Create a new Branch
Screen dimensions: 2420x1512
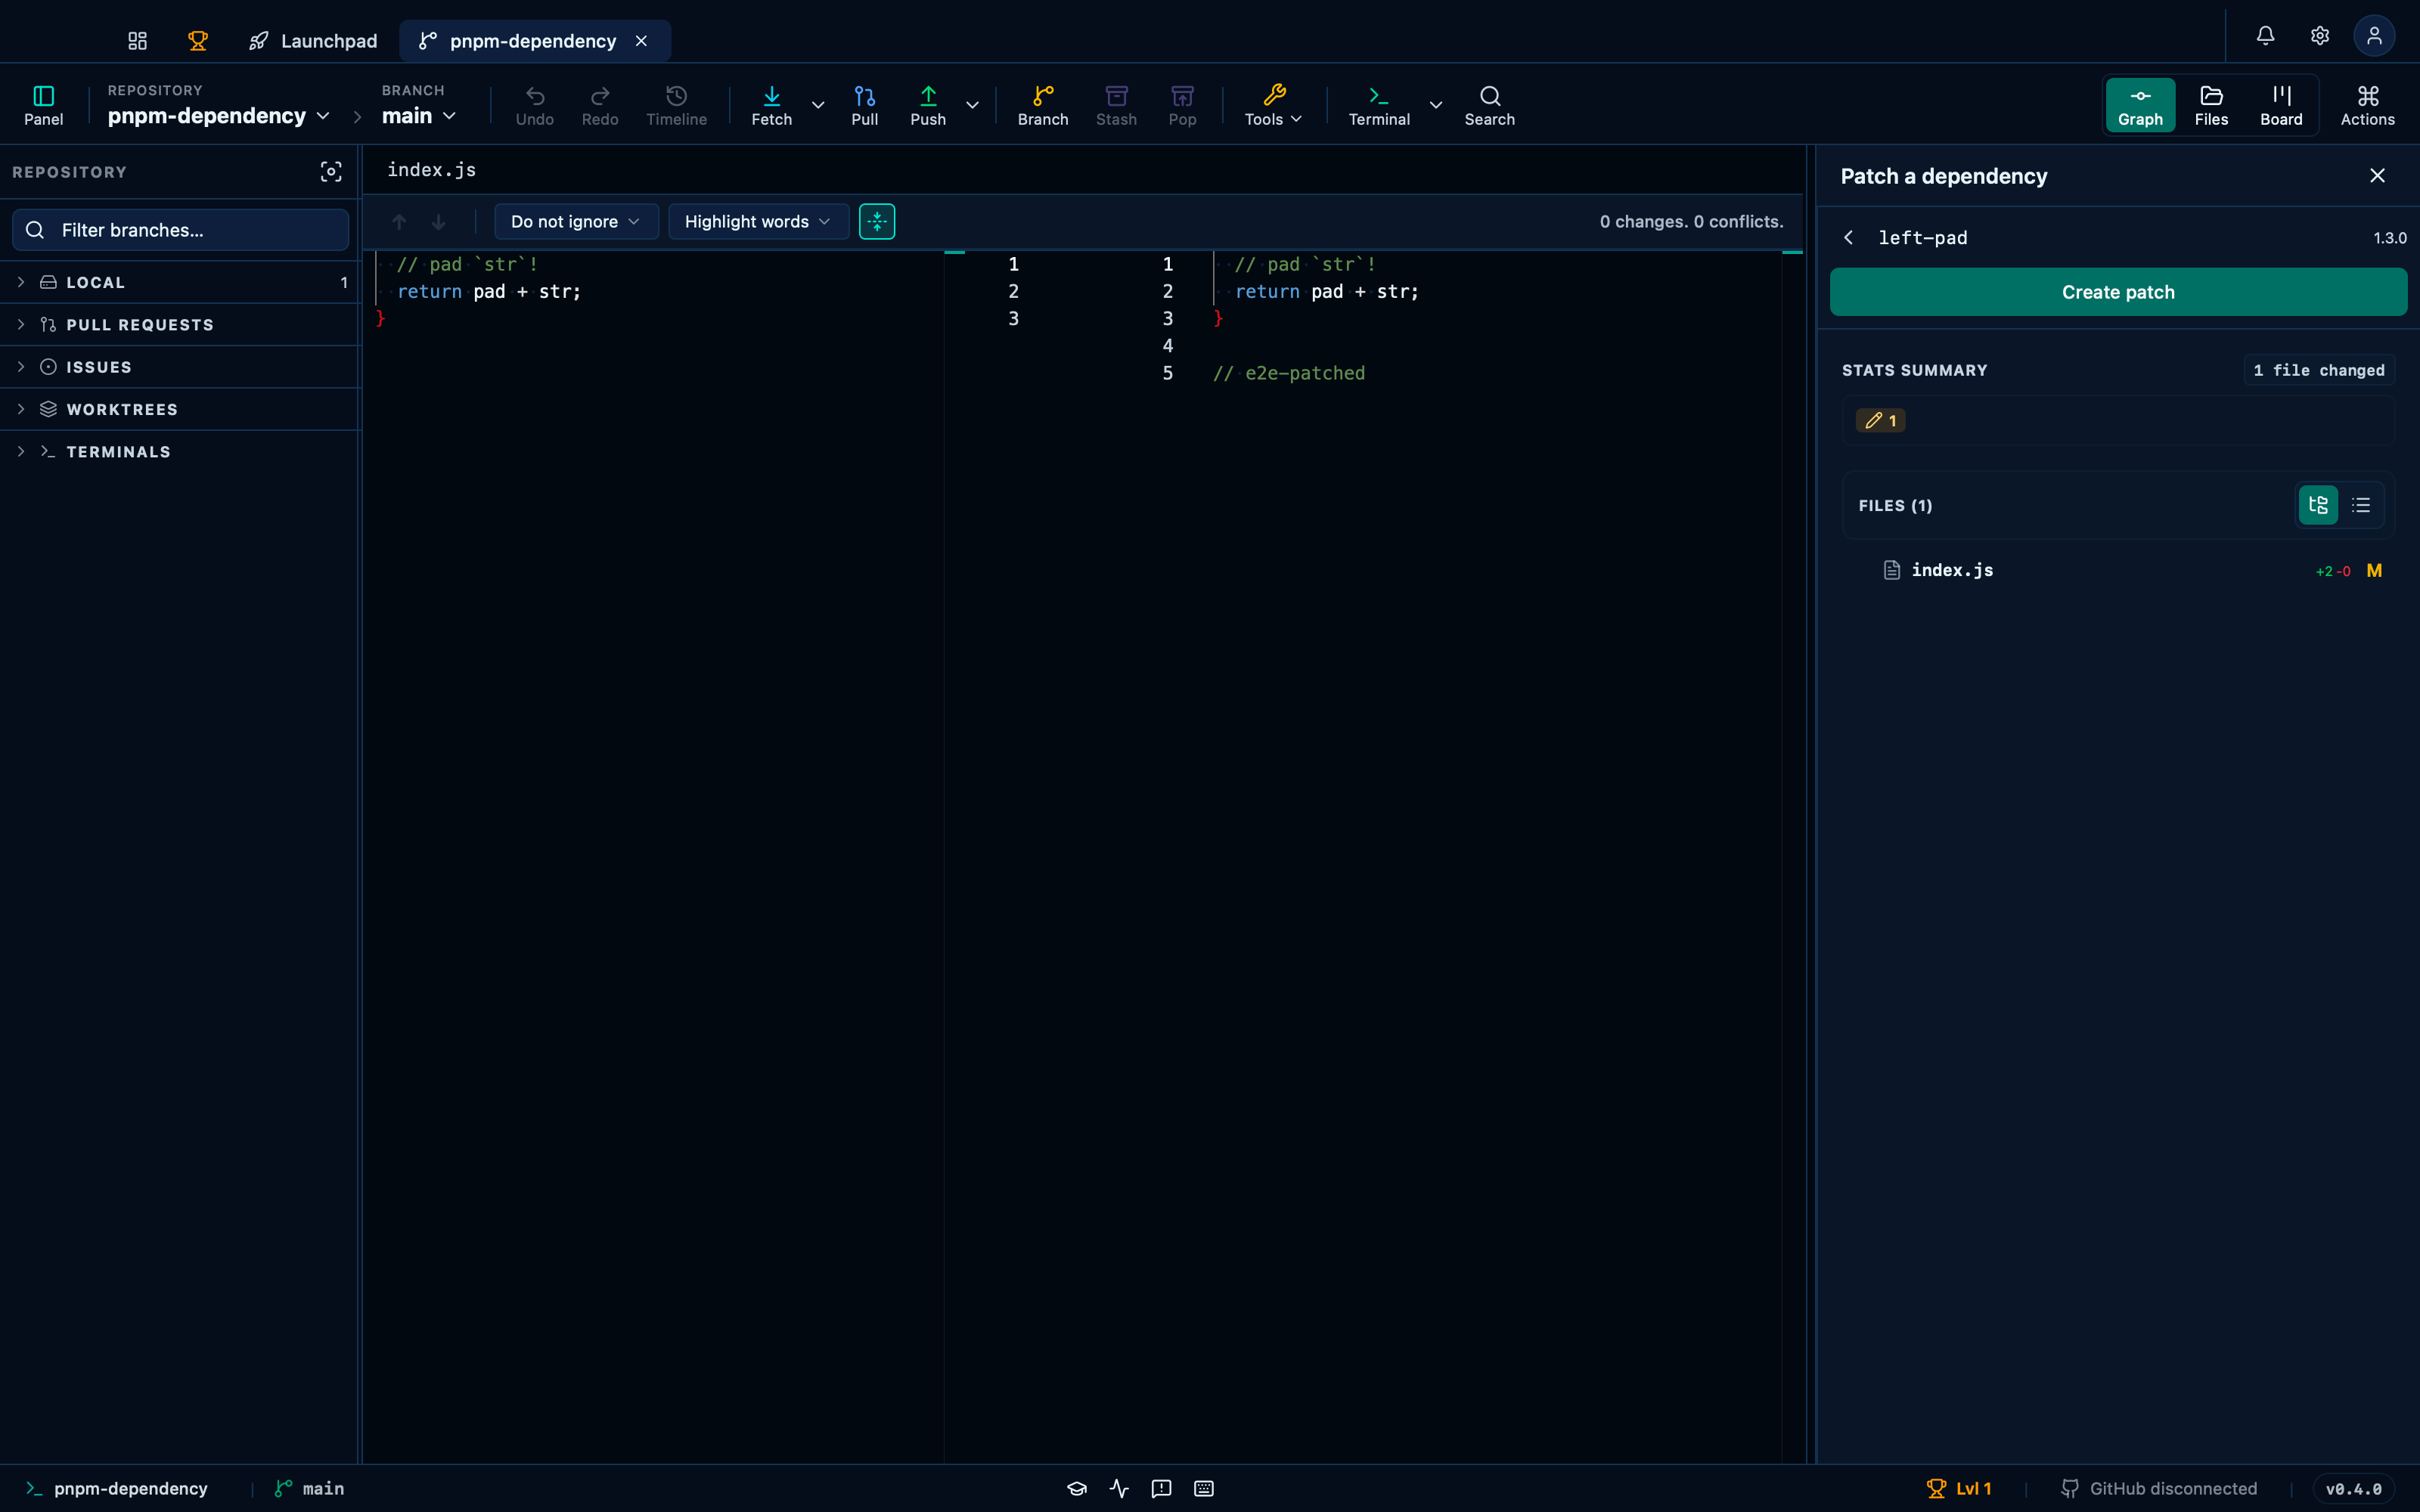click(x=1043, y=105)
